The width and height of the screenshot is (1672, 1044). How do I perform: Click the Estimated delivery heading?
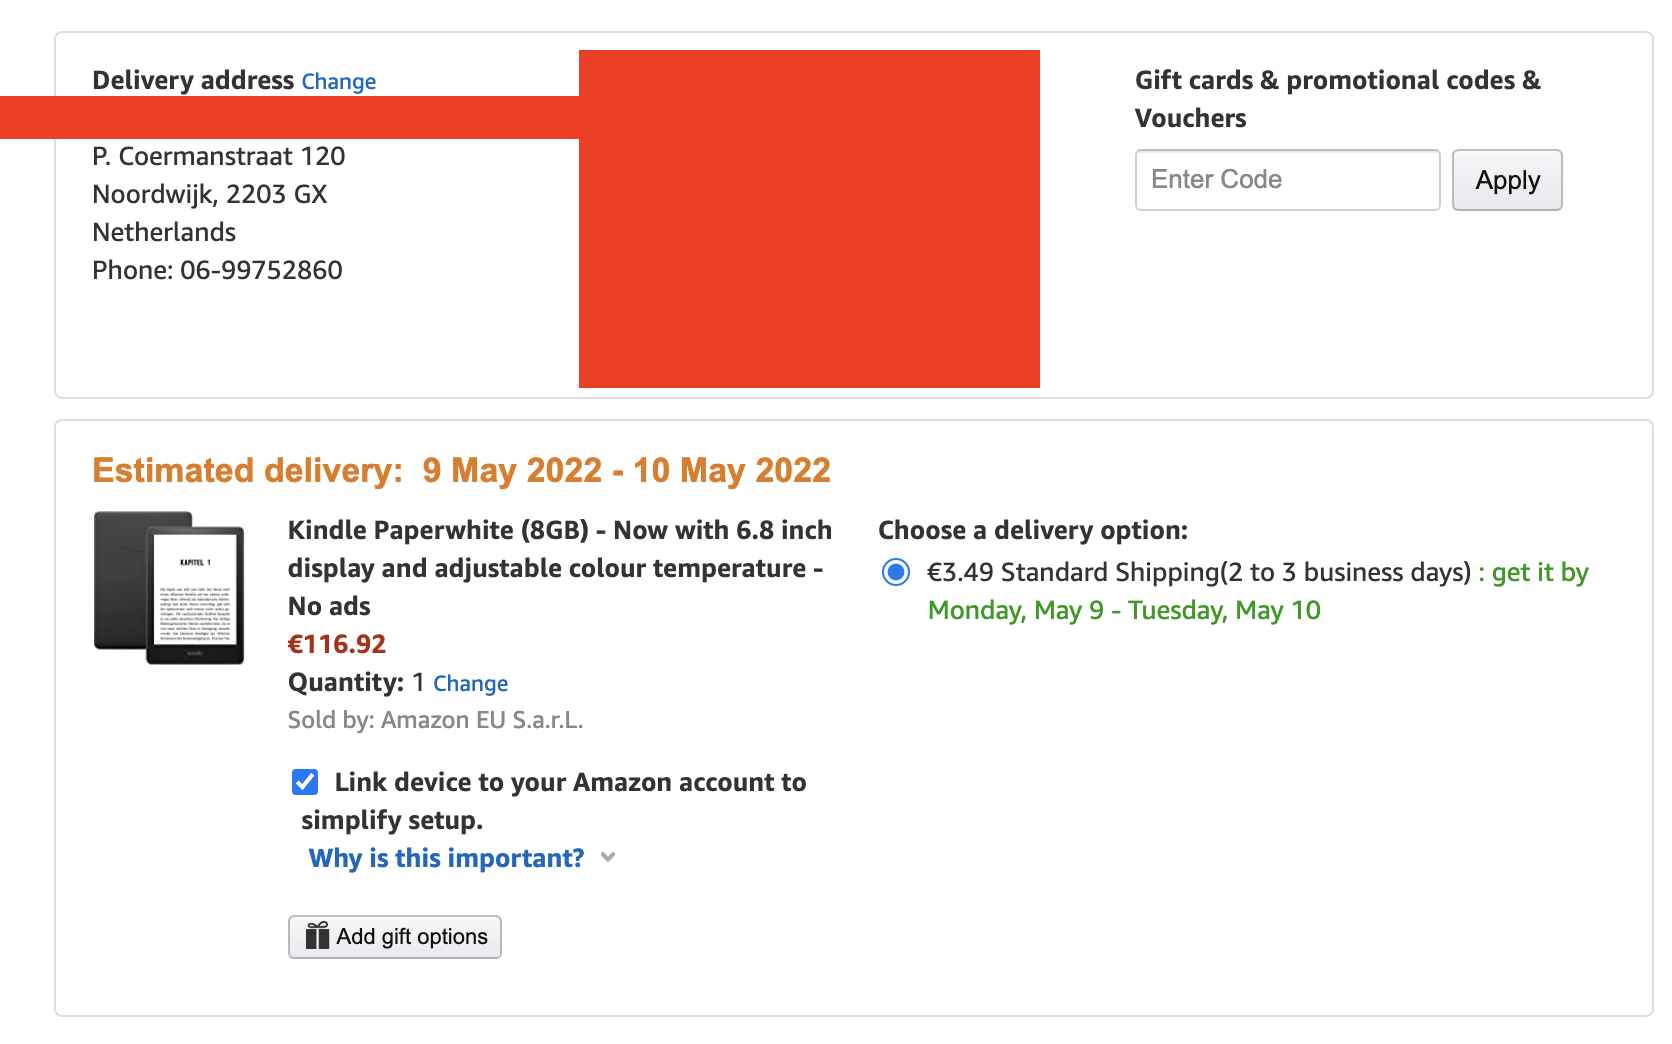[461, 470]
